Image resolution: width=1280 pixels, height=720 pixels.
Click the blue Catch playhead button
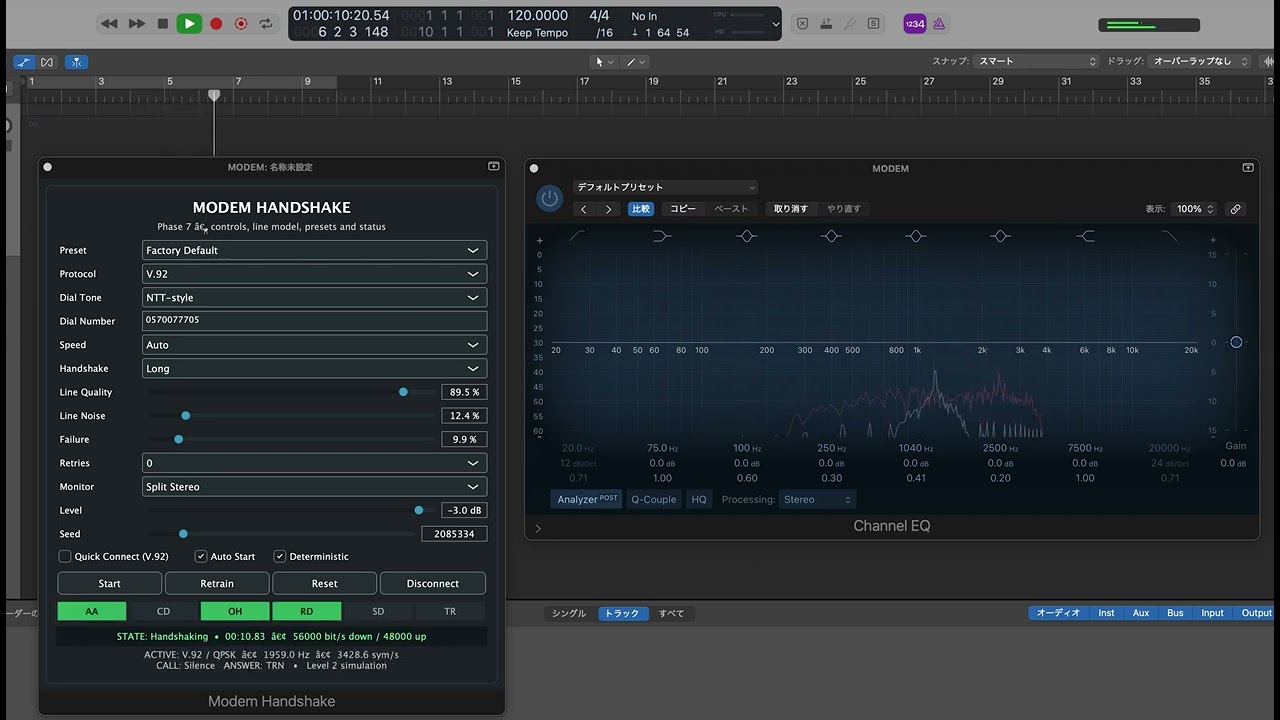coord(77,62)
